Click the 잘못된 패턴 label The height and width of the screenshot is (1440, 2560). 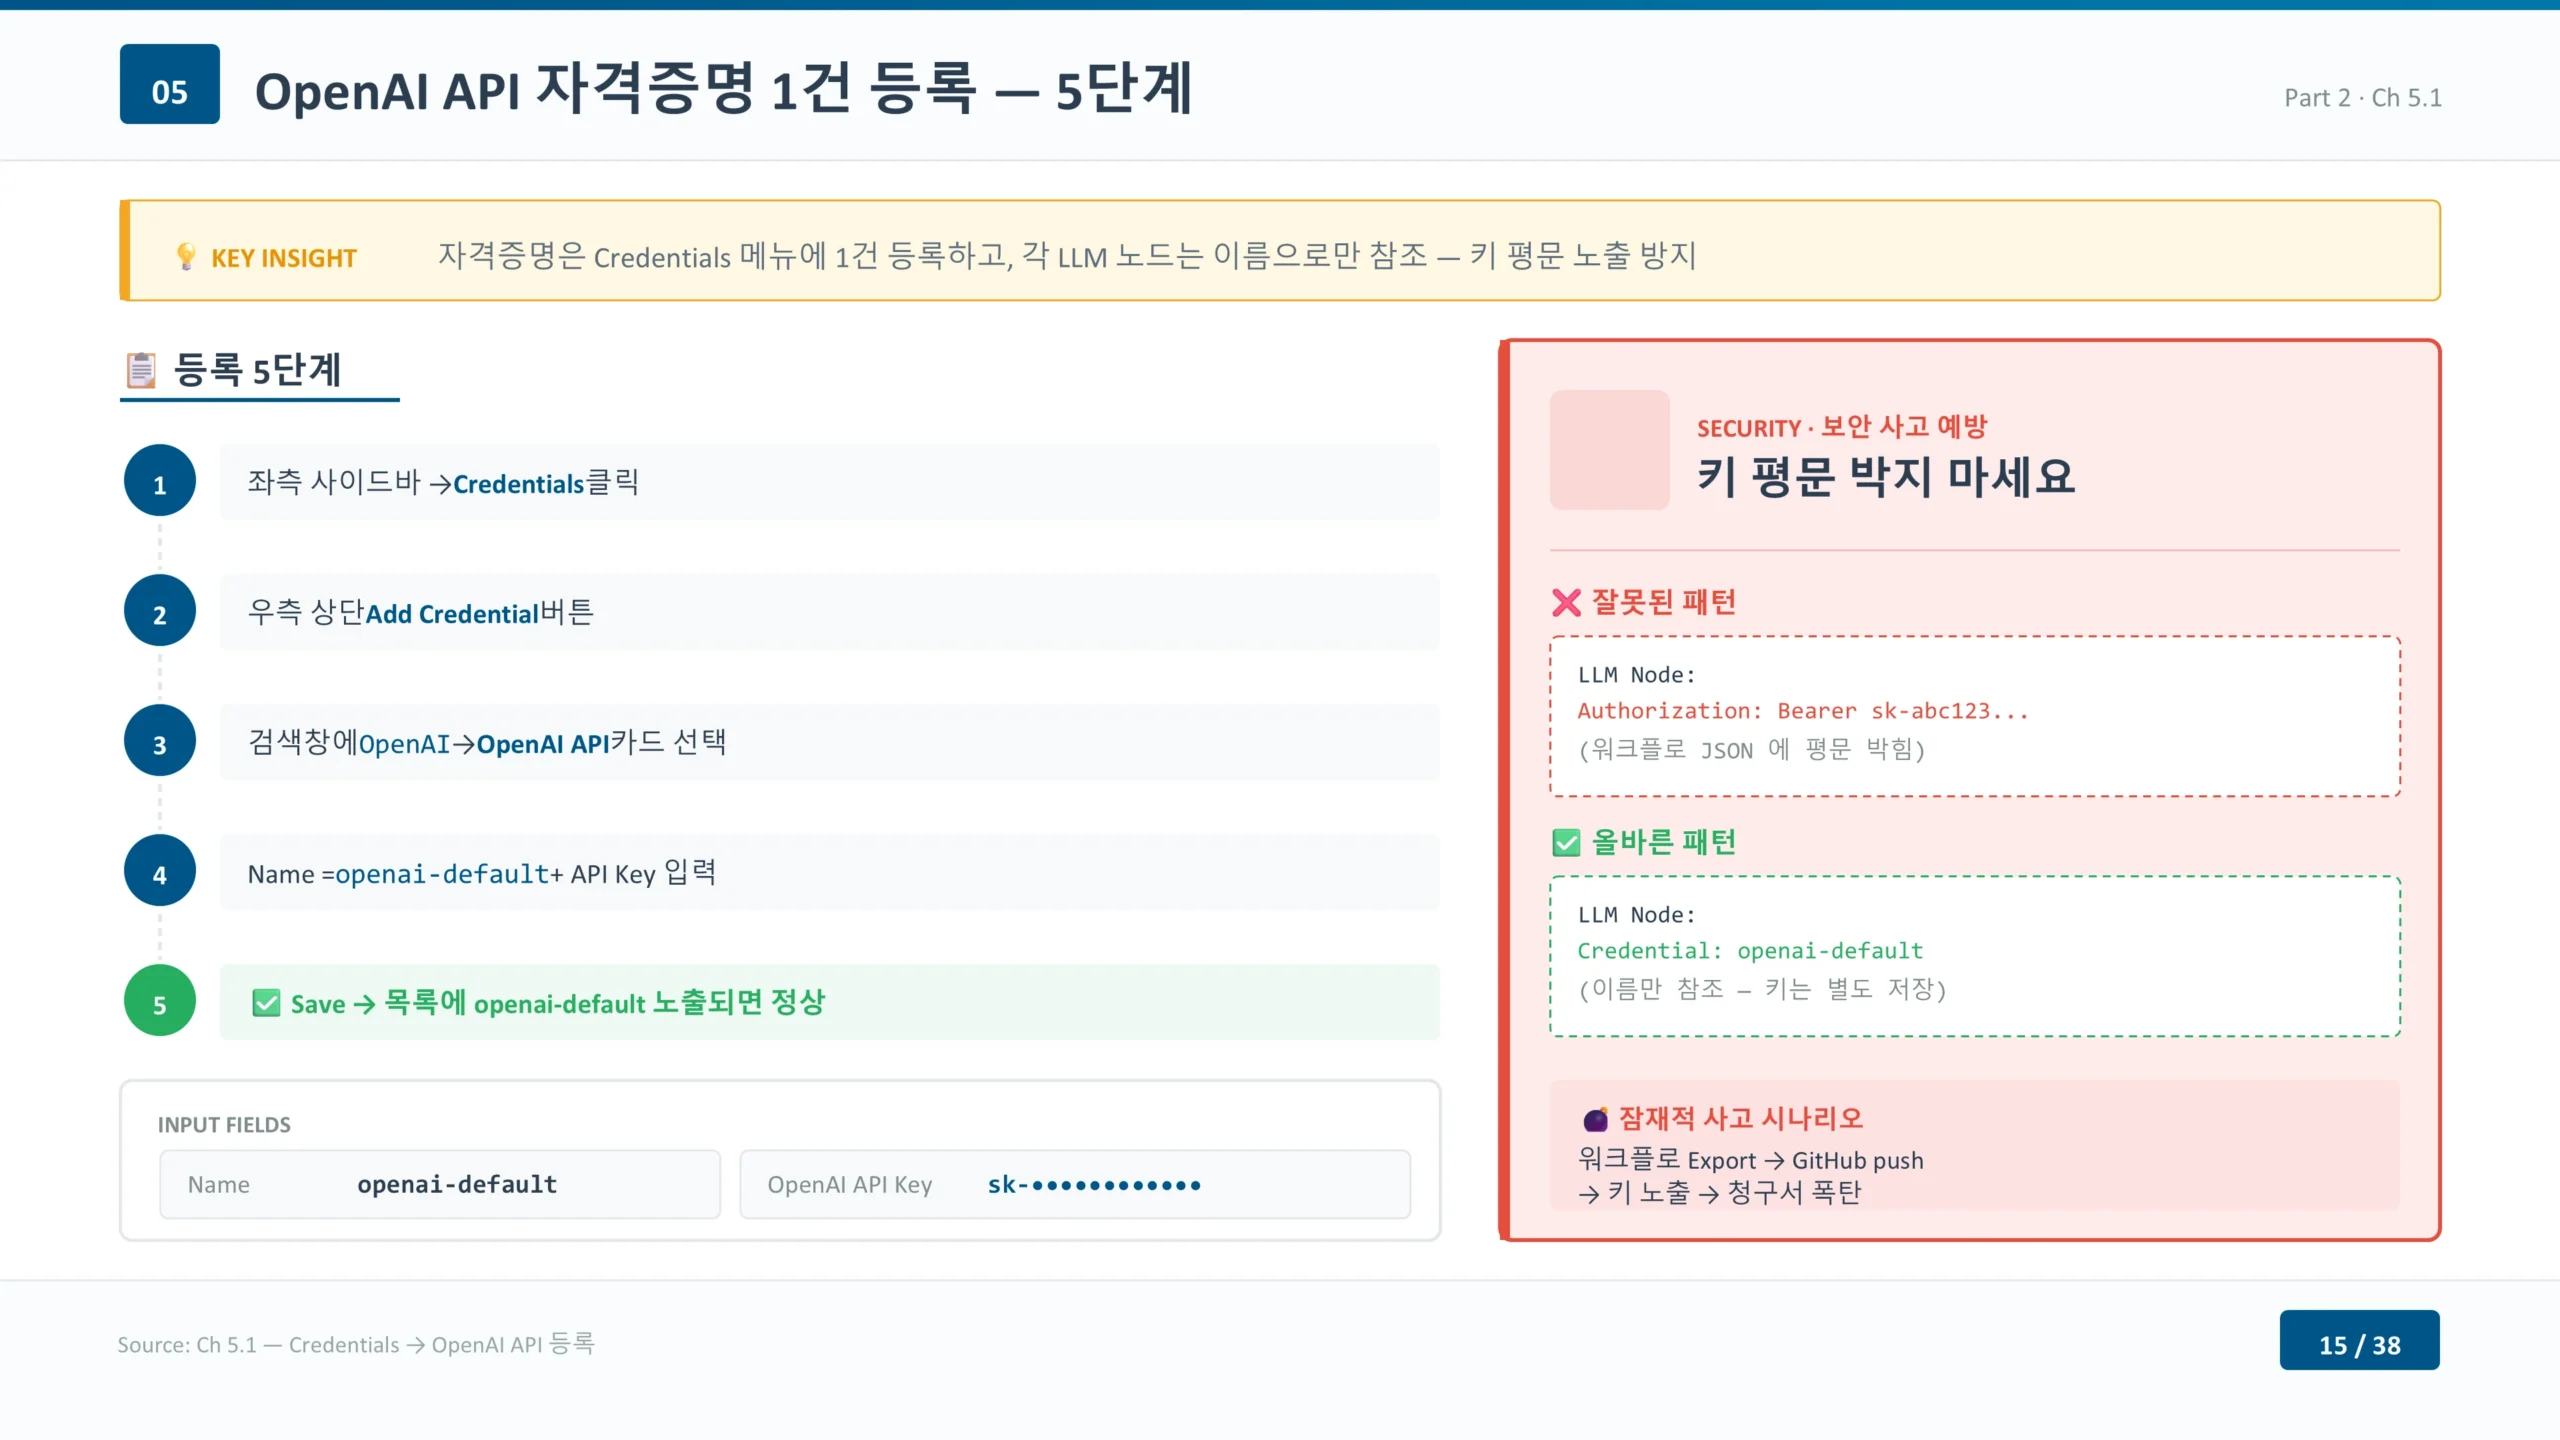[1664, 603]
